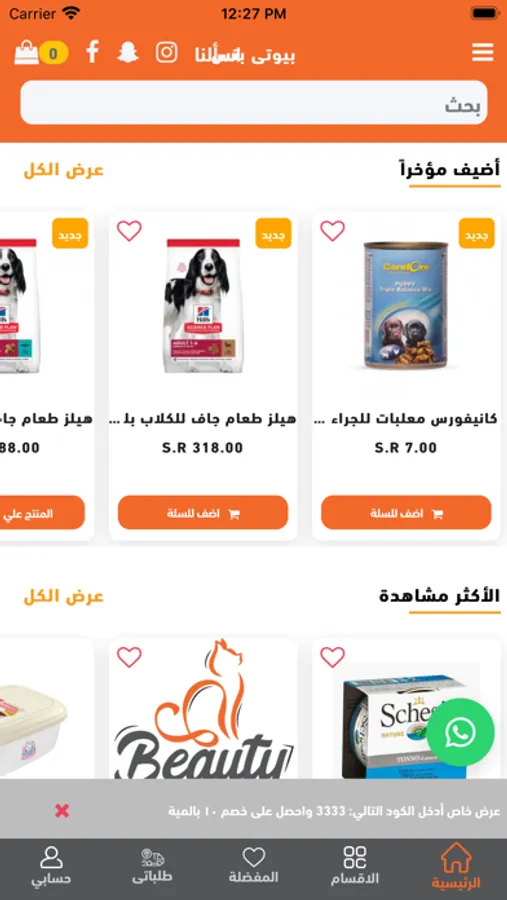Image resolution: width=507 pixels, height=900 pixels.
Task: Open the shopping cart icon
Action: tap(26, 53)
